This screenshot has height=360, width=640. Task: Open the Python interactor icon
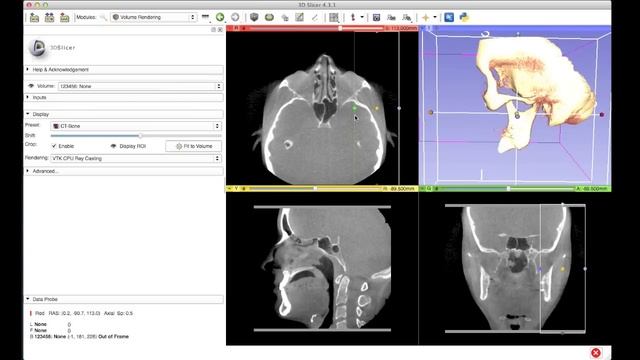(464, 17)
